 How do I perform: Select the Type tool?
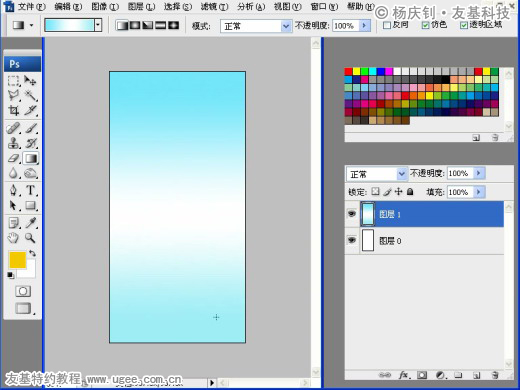30,190
